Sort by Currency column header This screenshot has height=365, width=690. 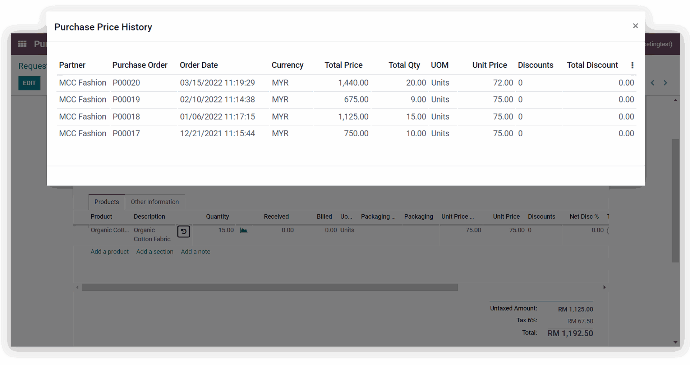(x=287, y=65)
